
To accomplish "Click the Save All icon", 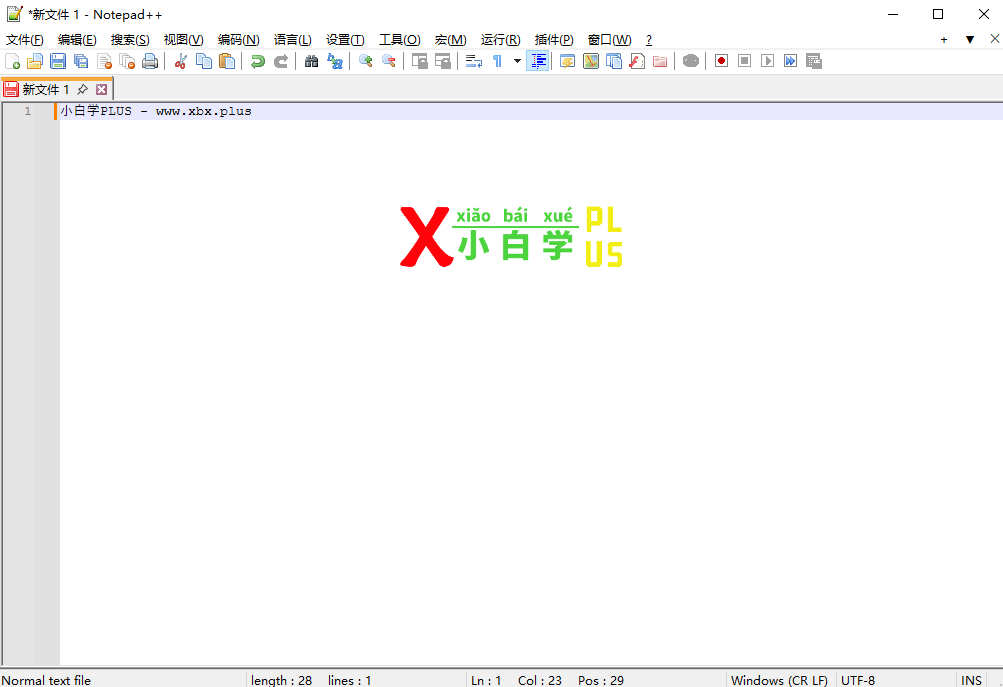I will pyautogui.click(x=80, y=60).
